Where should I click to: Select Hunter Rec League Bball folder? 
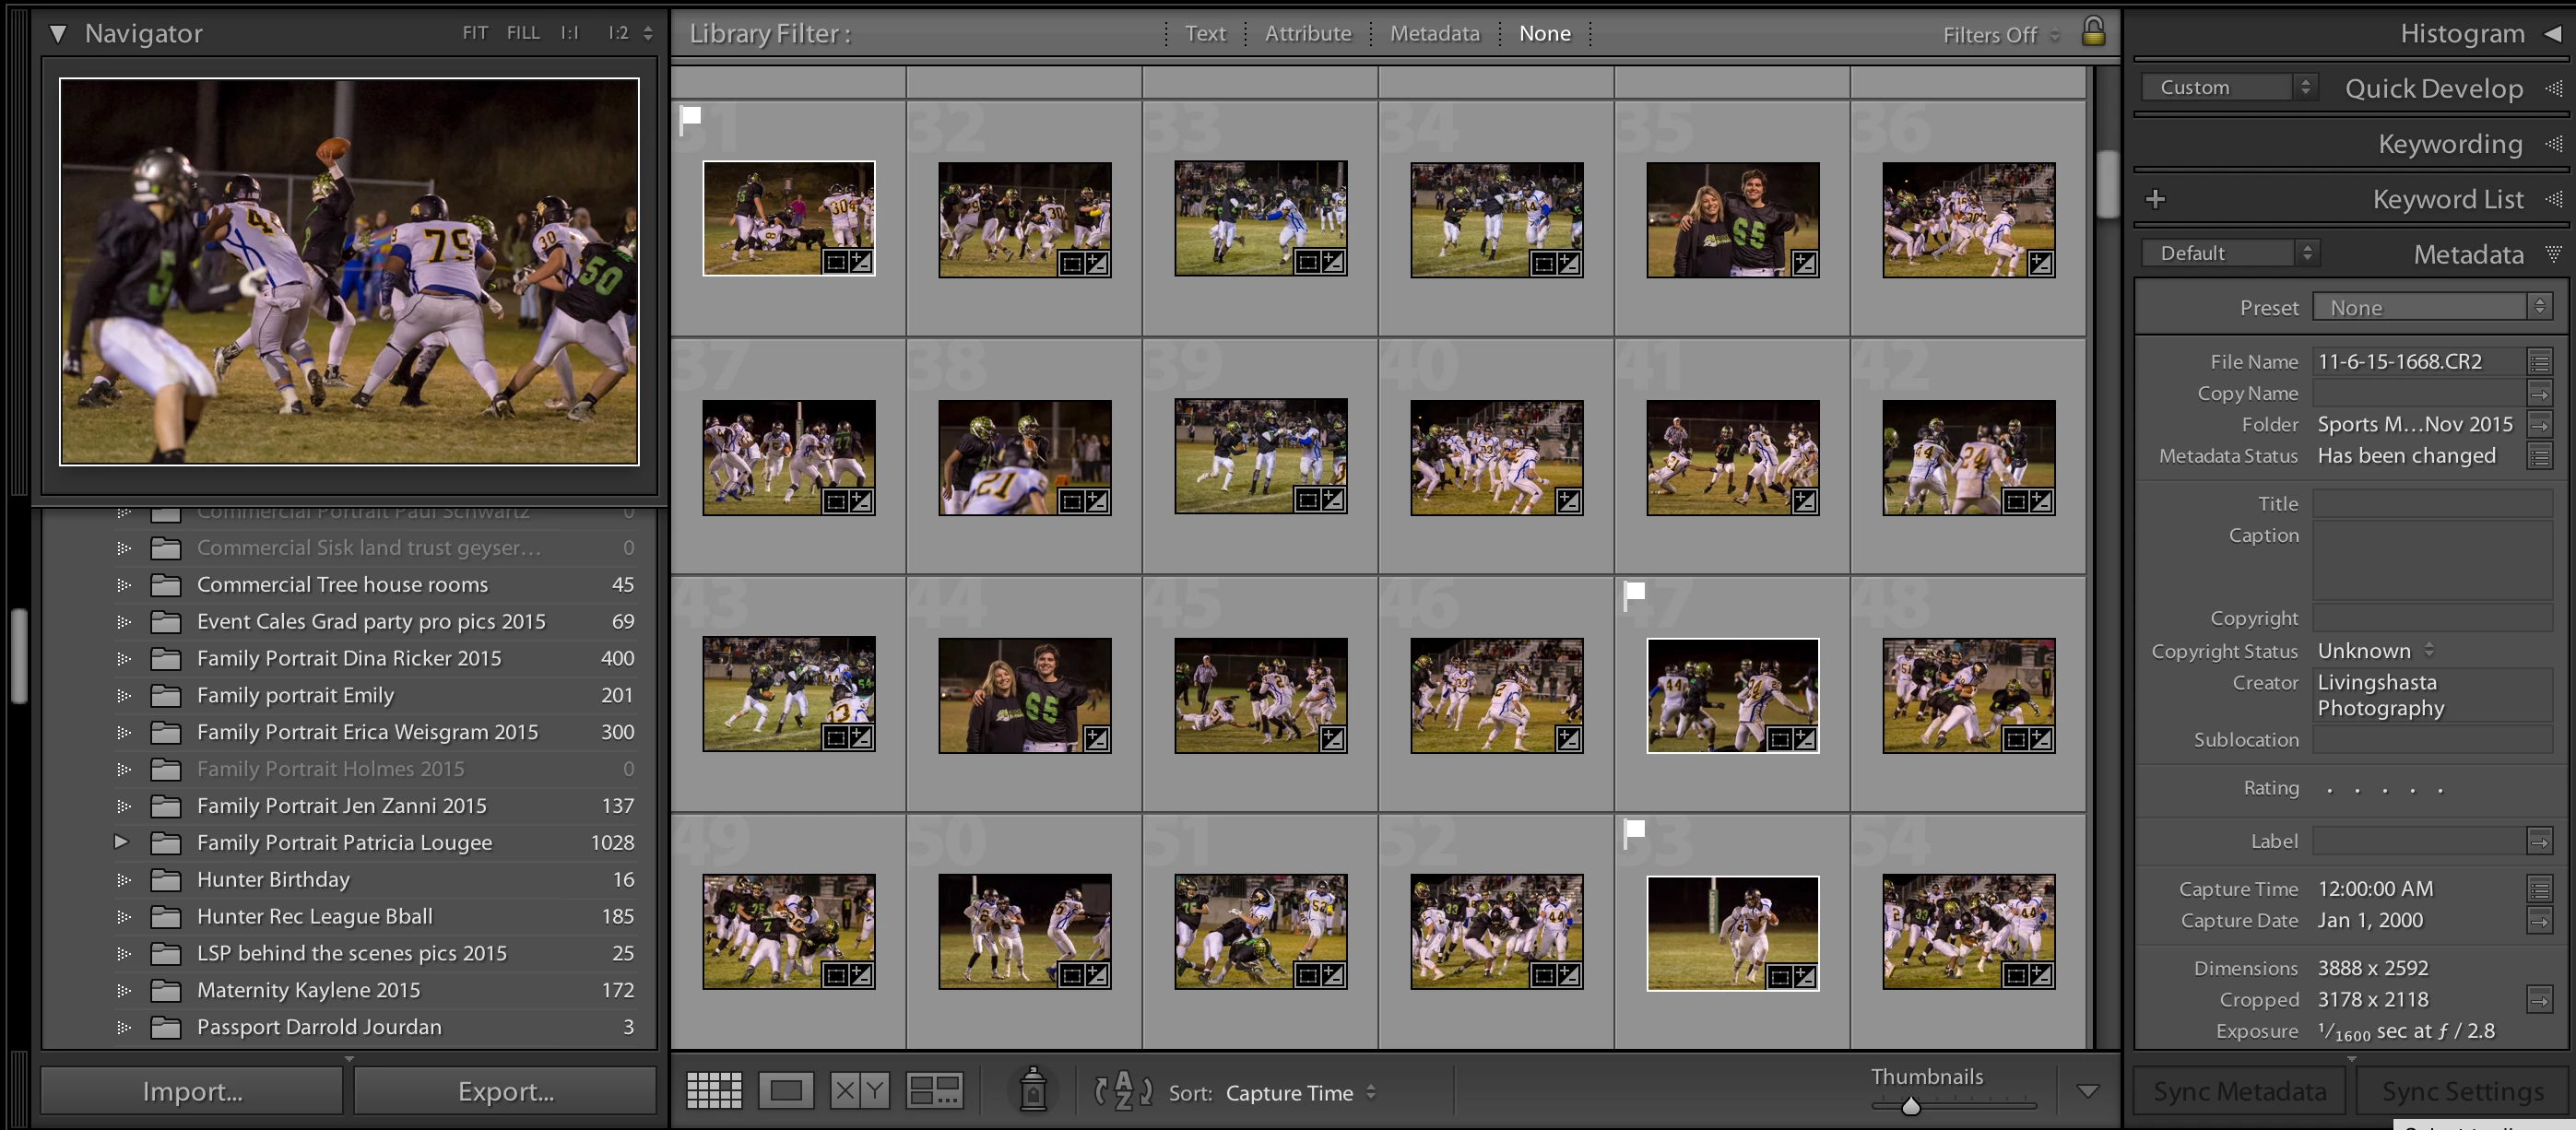pos(315,916)
